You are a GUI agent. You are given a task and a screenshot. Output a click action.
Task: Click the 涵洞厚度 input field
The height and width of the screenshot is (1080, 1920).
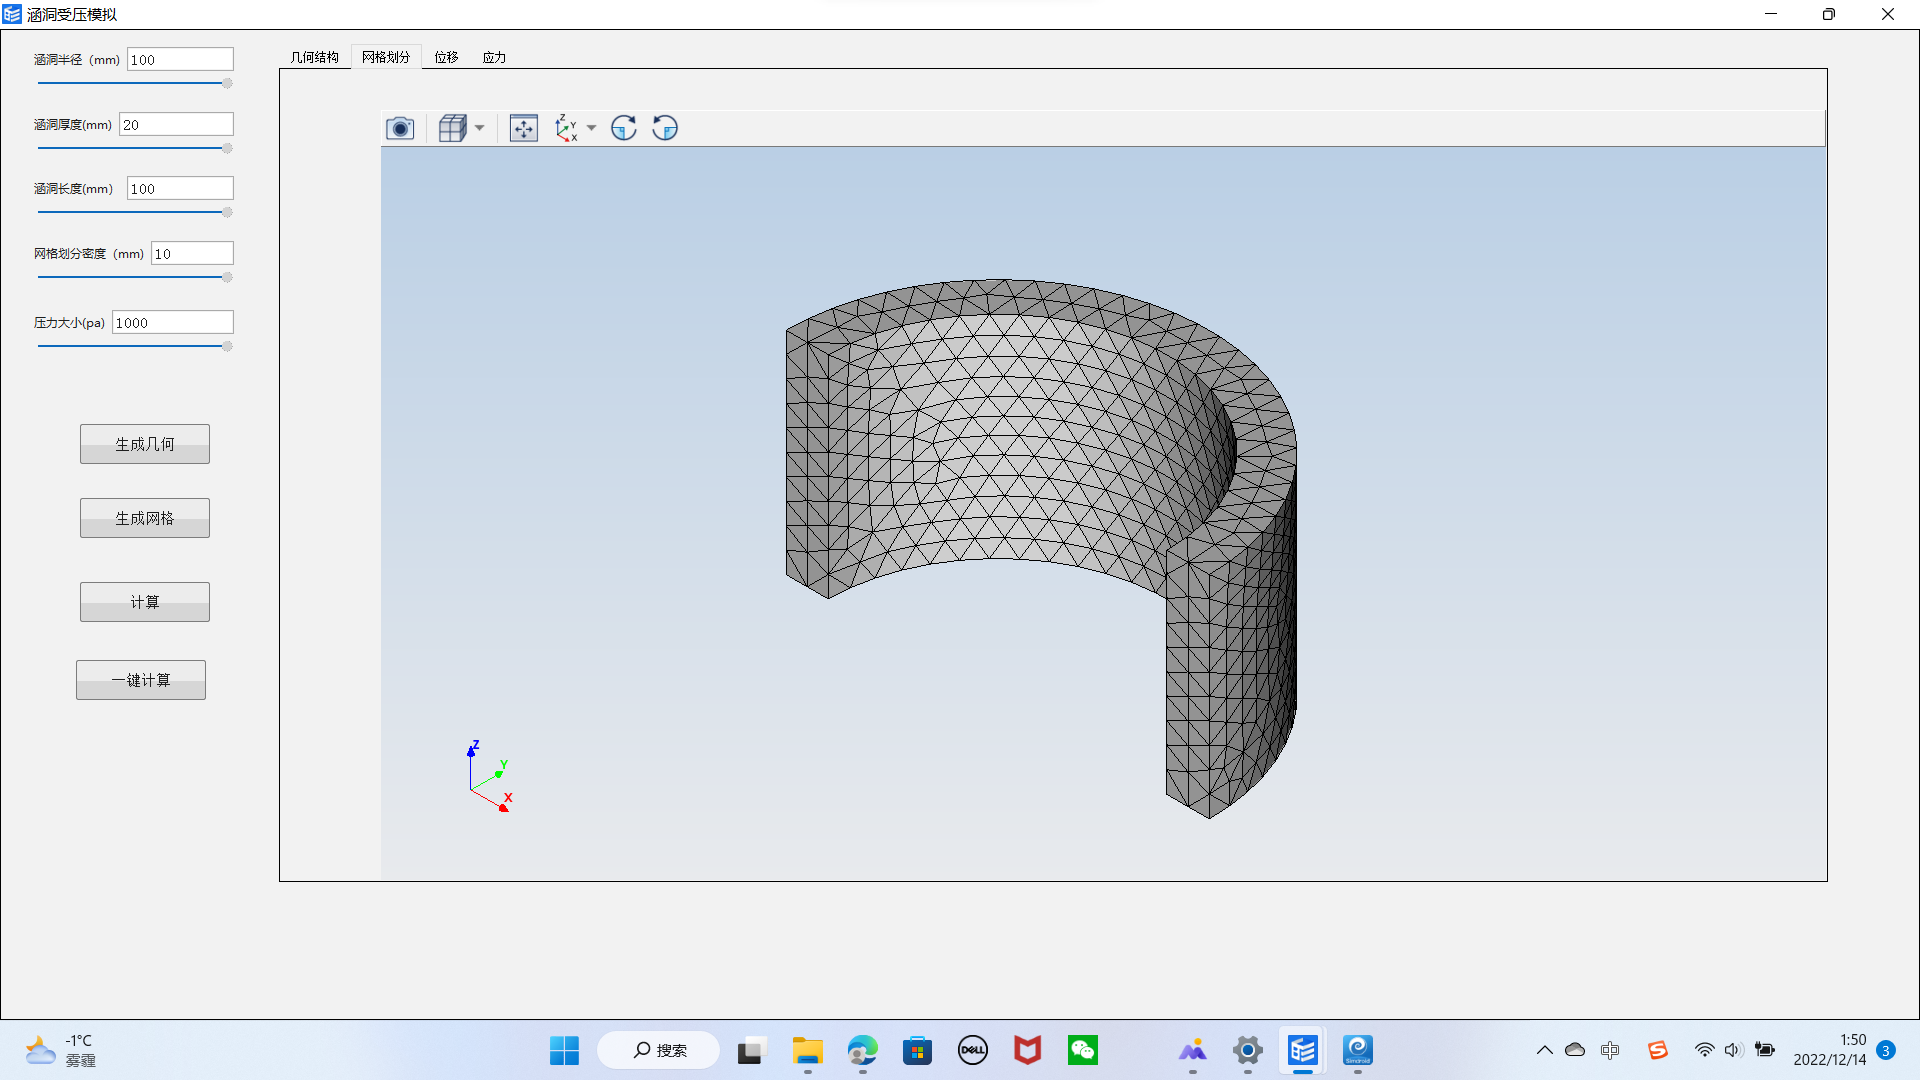176,124
